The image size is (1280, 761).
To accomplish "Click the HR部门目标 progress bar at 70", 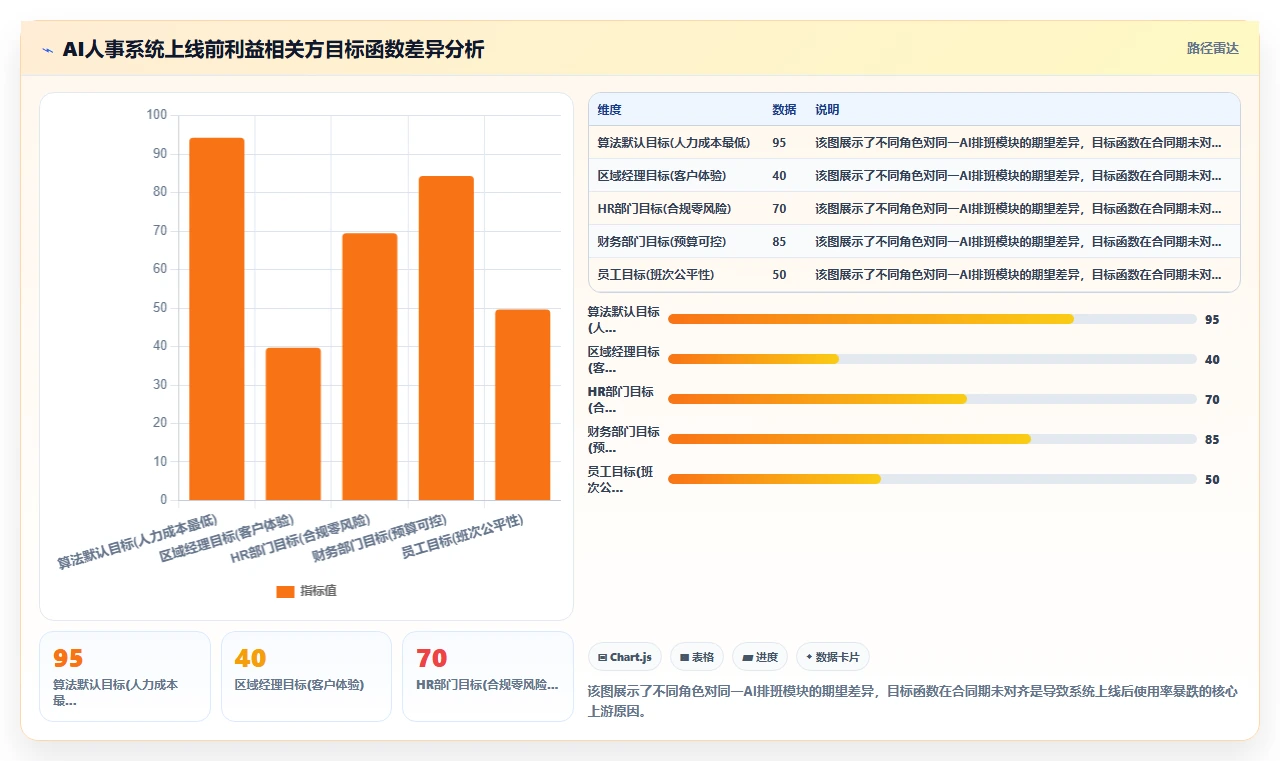I will (x=932, y=399).
